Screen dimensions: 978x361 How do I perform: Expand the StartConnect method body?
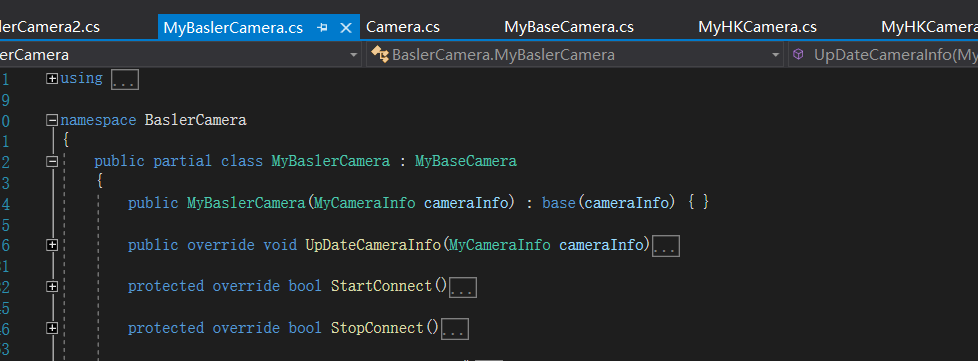tap(52, 286)
